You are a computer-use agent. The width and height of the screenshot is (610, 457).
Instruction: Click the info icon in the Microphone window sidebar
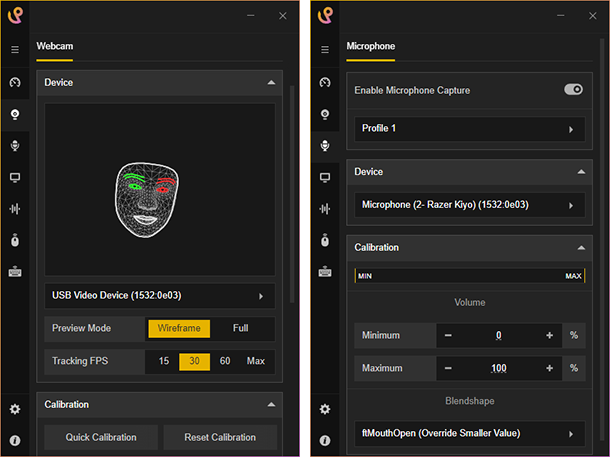pos(324,440)
